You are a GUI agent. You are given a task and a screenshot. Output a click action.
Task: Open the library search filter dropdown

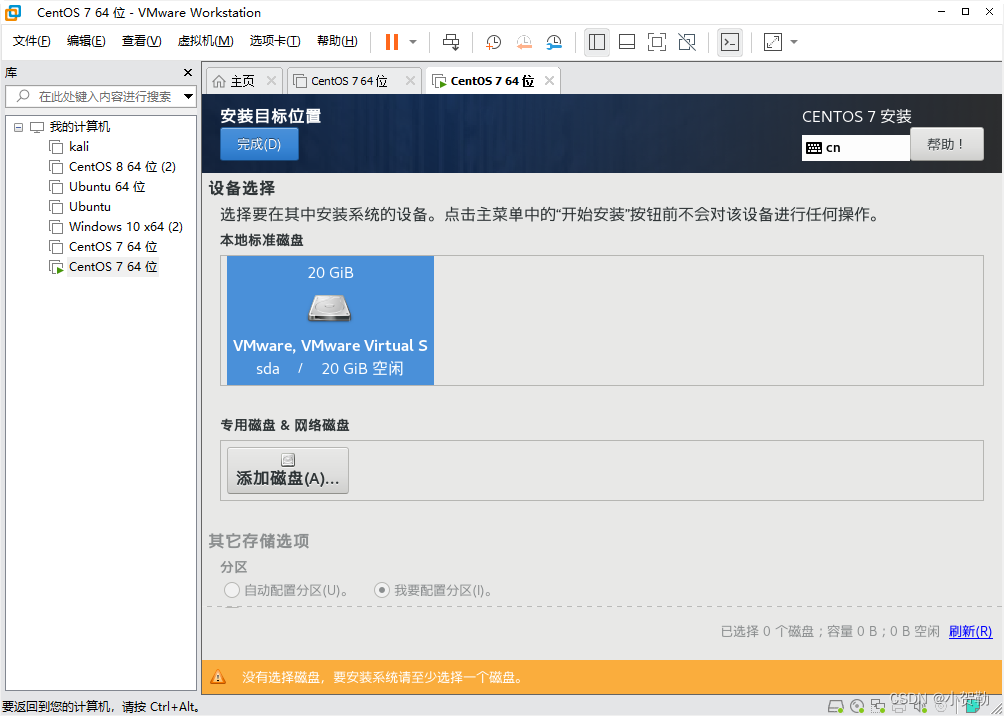tap(188, 97)
